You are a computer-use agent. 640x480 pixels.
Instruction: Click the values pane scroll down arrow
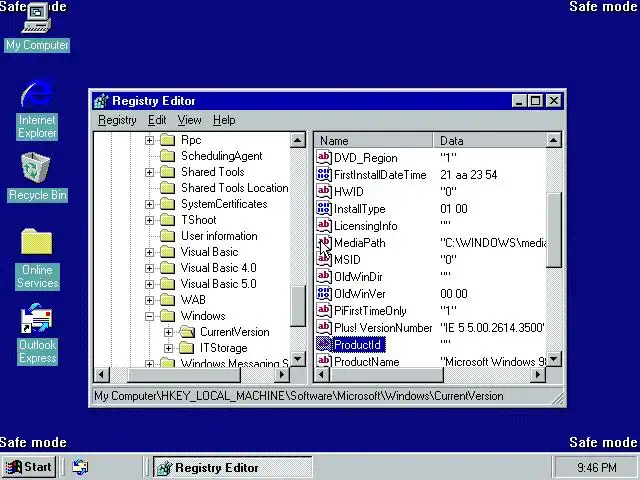pos(553,359)
